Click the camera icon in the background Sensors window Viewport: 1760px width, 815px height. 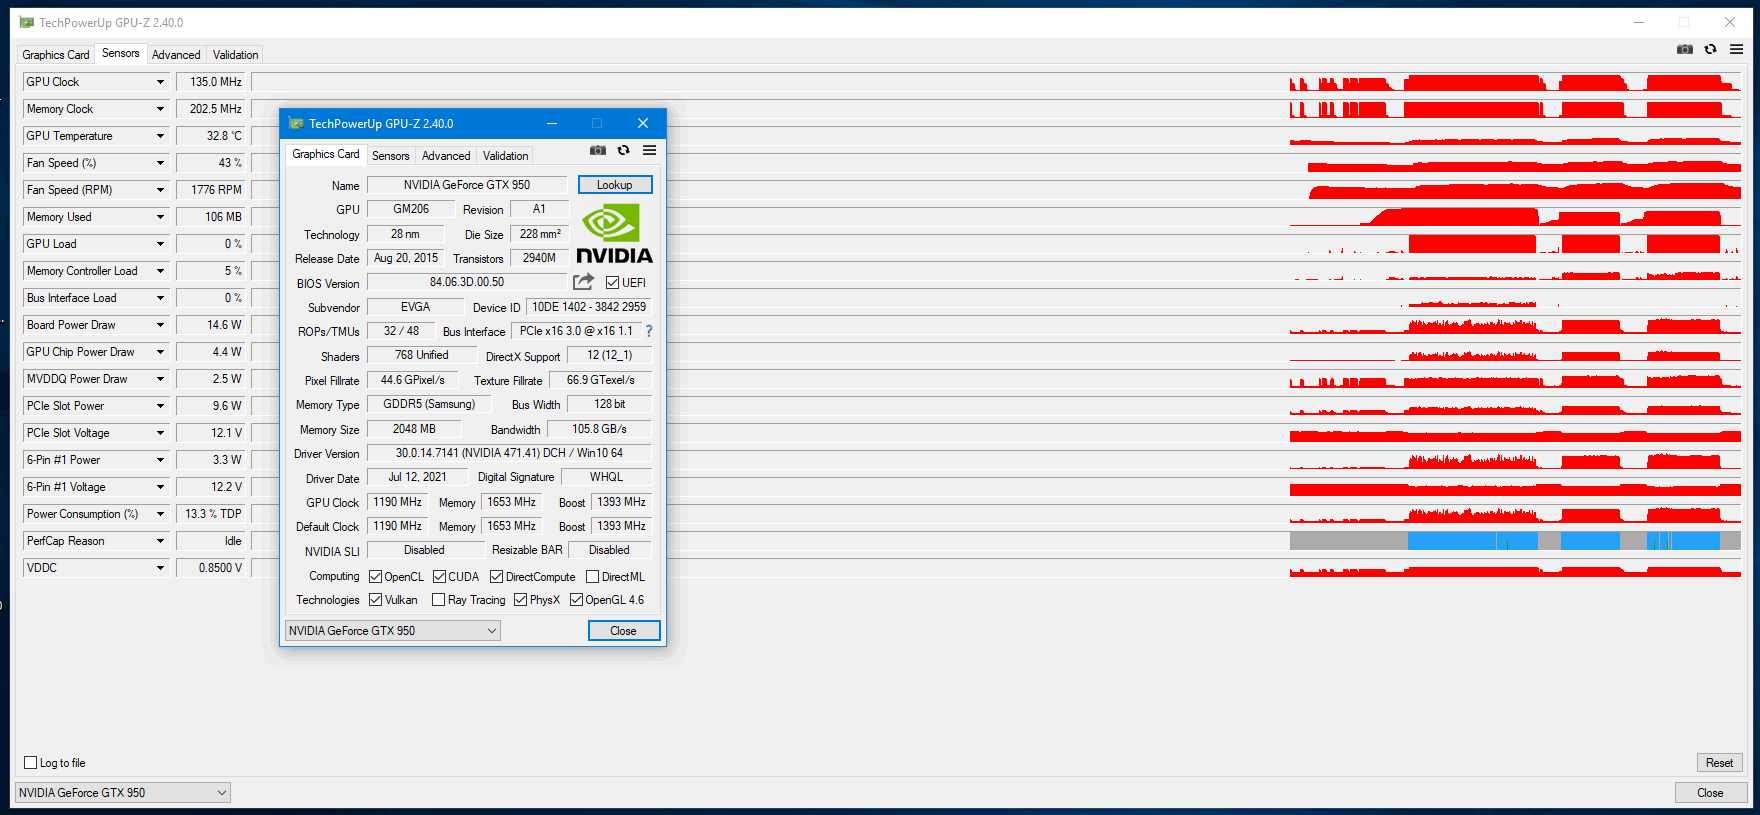click(1685, 49)
